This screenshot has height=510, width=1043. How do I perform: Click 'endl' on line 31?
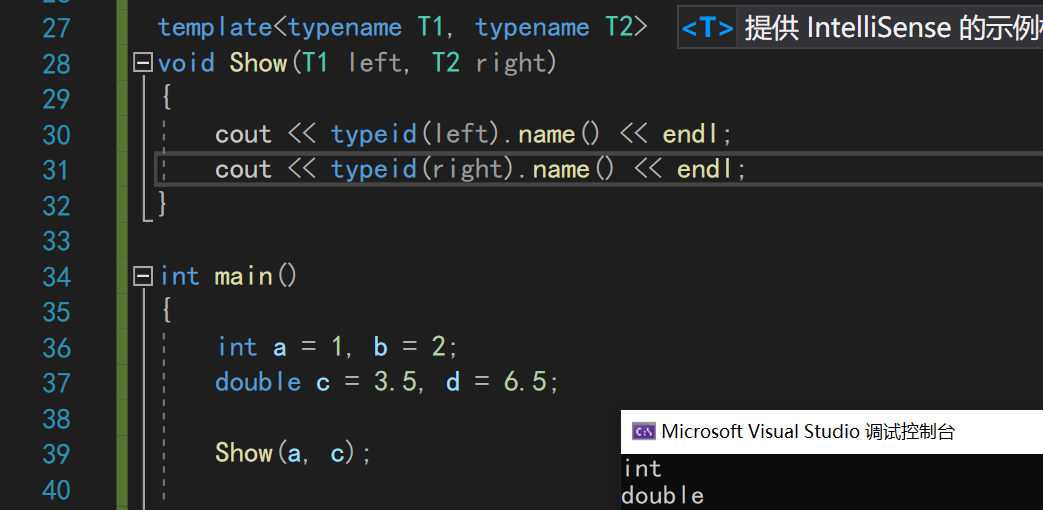coord(705,170)
